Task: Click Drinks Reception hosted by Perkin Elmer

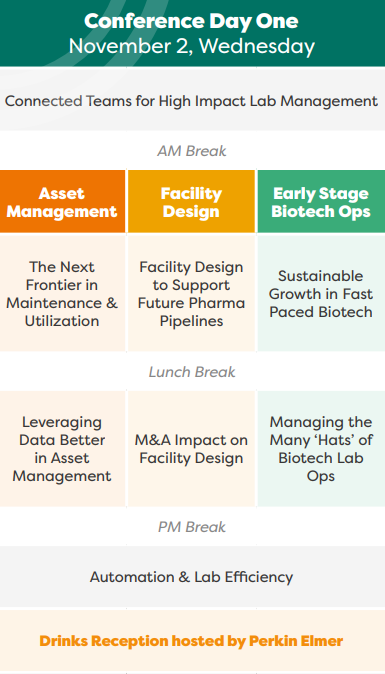Action: click(192, 641)
